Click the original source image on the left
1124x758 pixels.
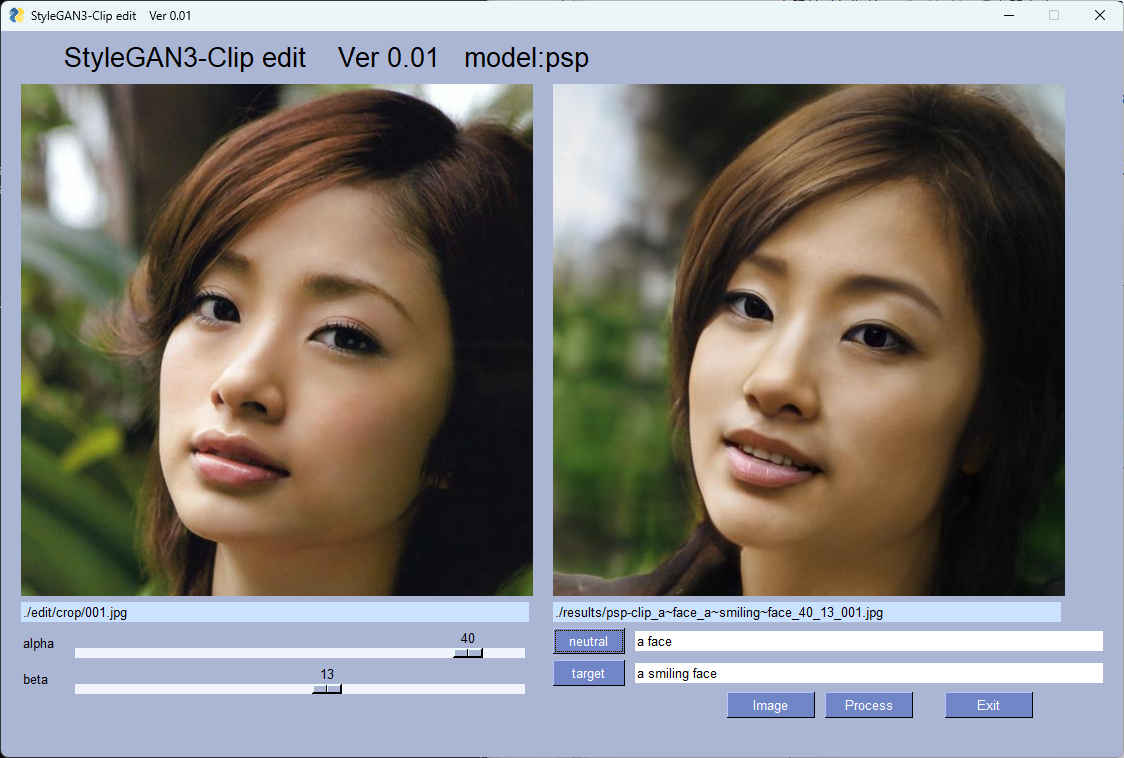pyautogui.click(x=277, y=340)
